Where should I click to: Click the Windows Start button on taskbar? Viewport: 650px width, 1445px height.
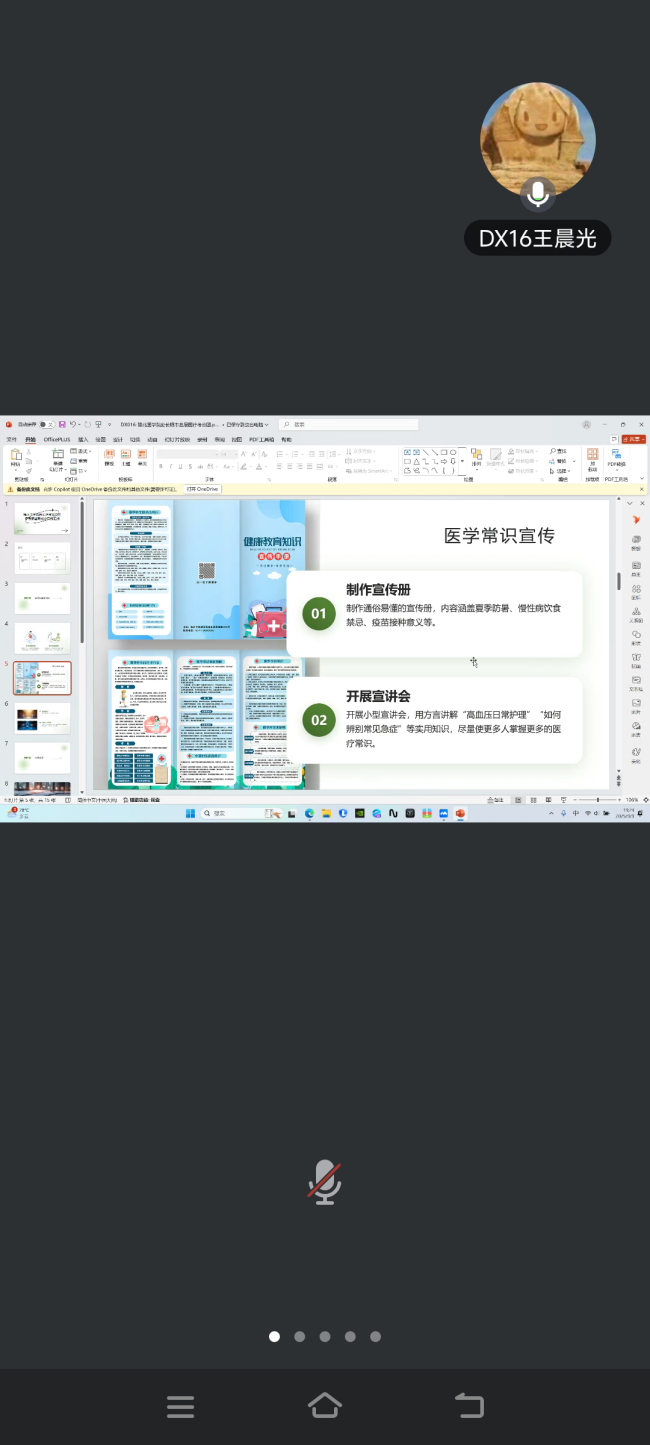click(191, 814)
